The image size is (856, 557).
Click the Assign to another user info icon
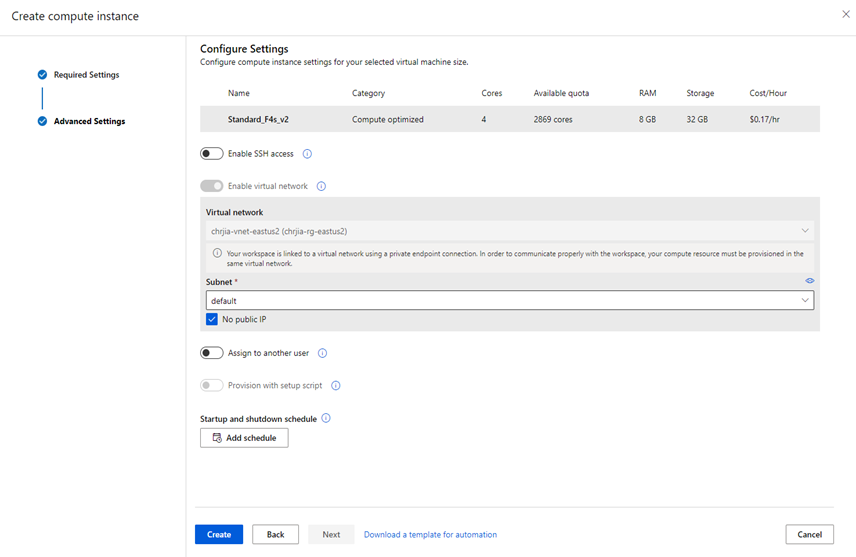tap(323, 353)
